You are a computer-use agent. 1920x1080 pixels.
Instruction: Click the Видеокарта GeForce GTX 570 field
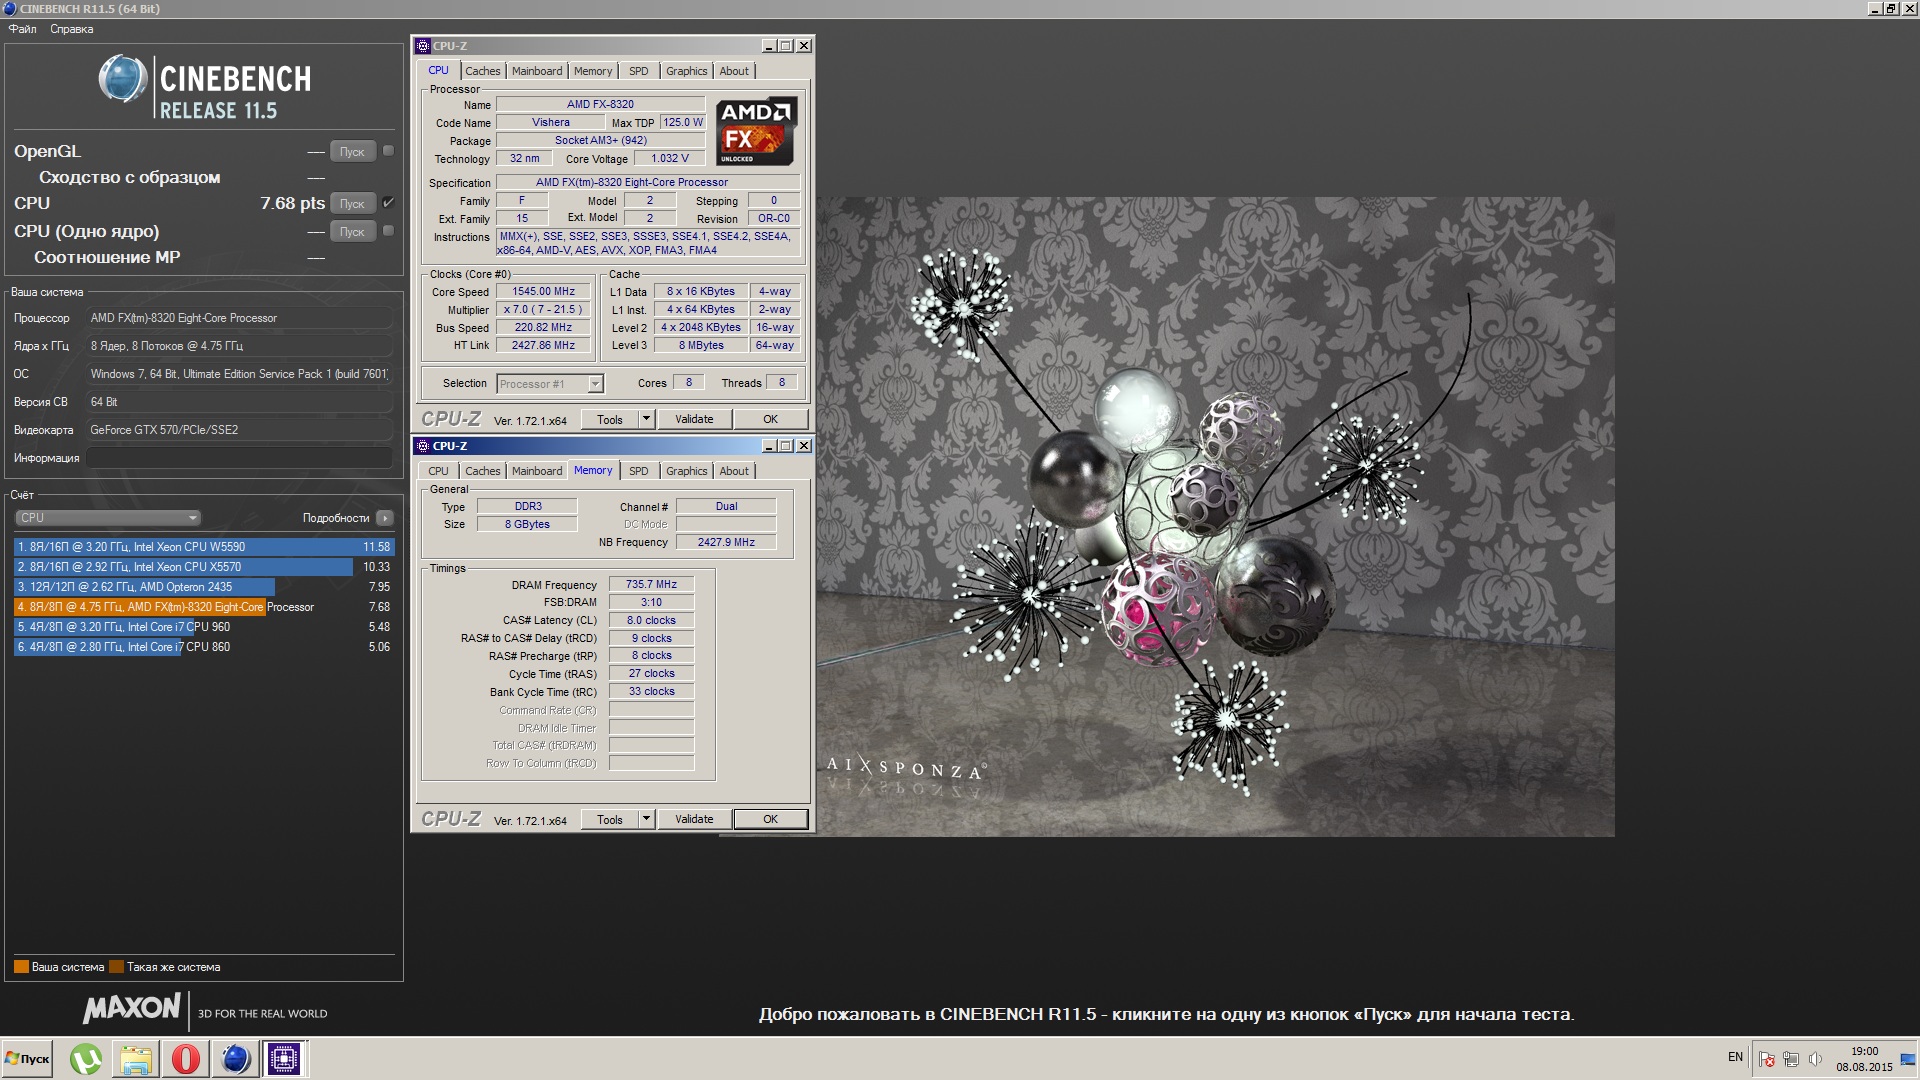239,430
